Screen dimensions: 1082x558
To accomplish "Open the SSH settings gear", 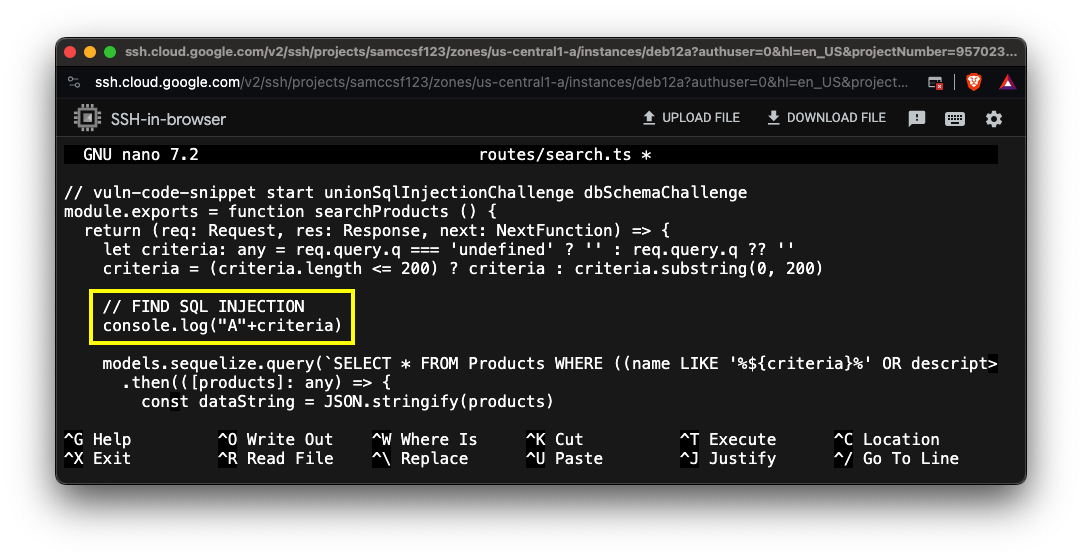I will click(x=993, y=118).
